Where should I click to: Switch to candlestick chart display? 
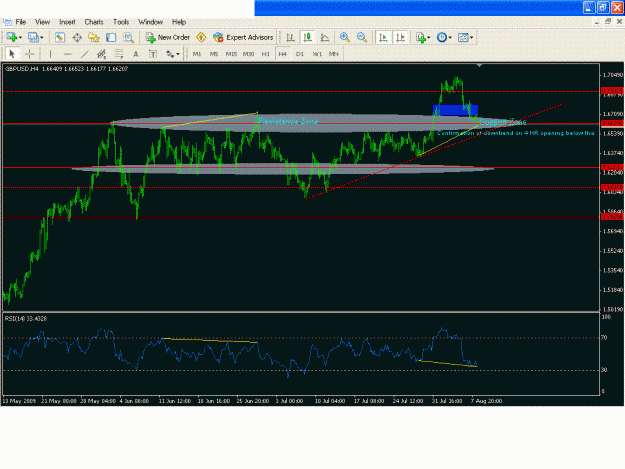[307, 37]
